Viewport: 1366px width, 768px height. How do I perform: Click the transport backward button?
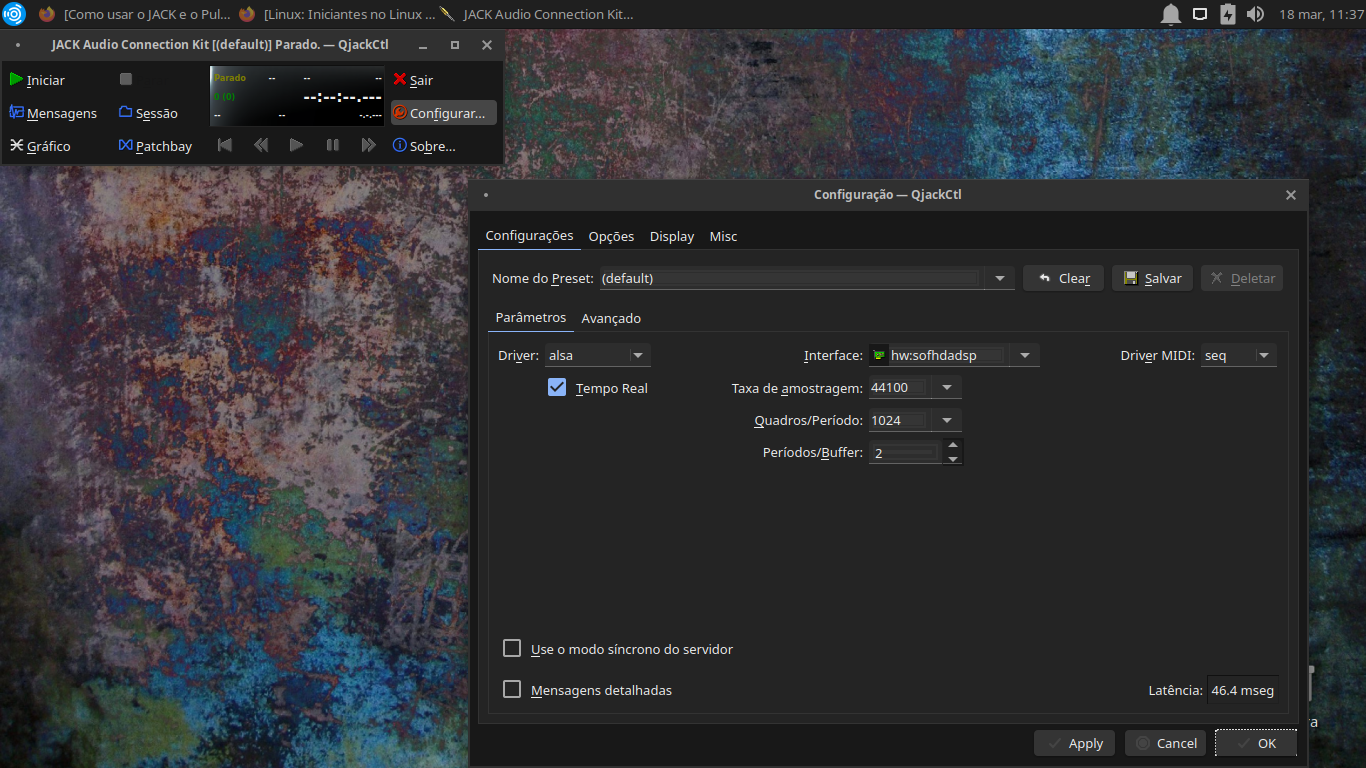tap(261, 145)
